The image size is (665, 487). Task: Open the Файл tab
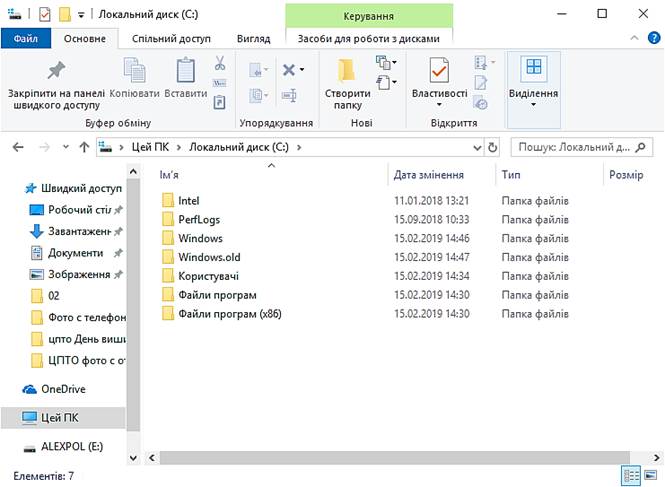tap(26, 39)
